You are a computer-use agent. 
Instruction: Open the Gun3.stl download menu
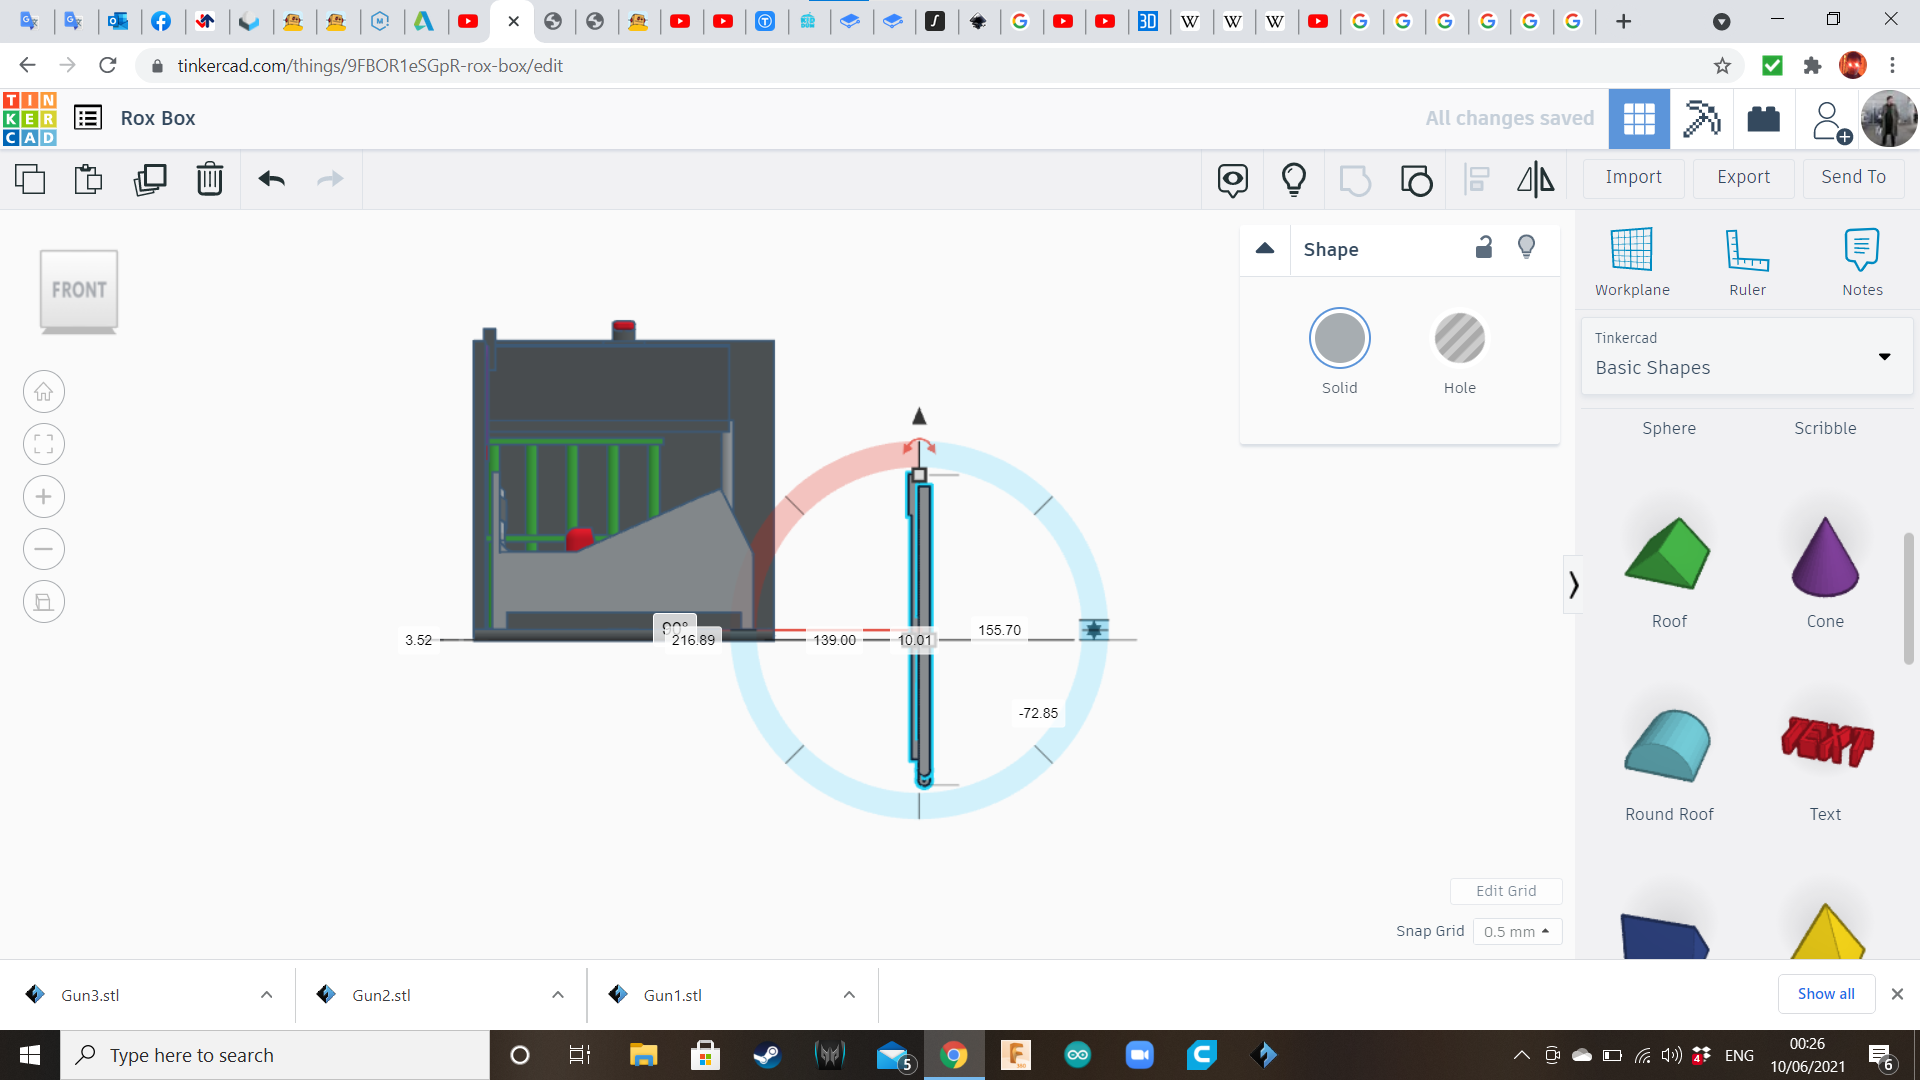coord(266,995)
